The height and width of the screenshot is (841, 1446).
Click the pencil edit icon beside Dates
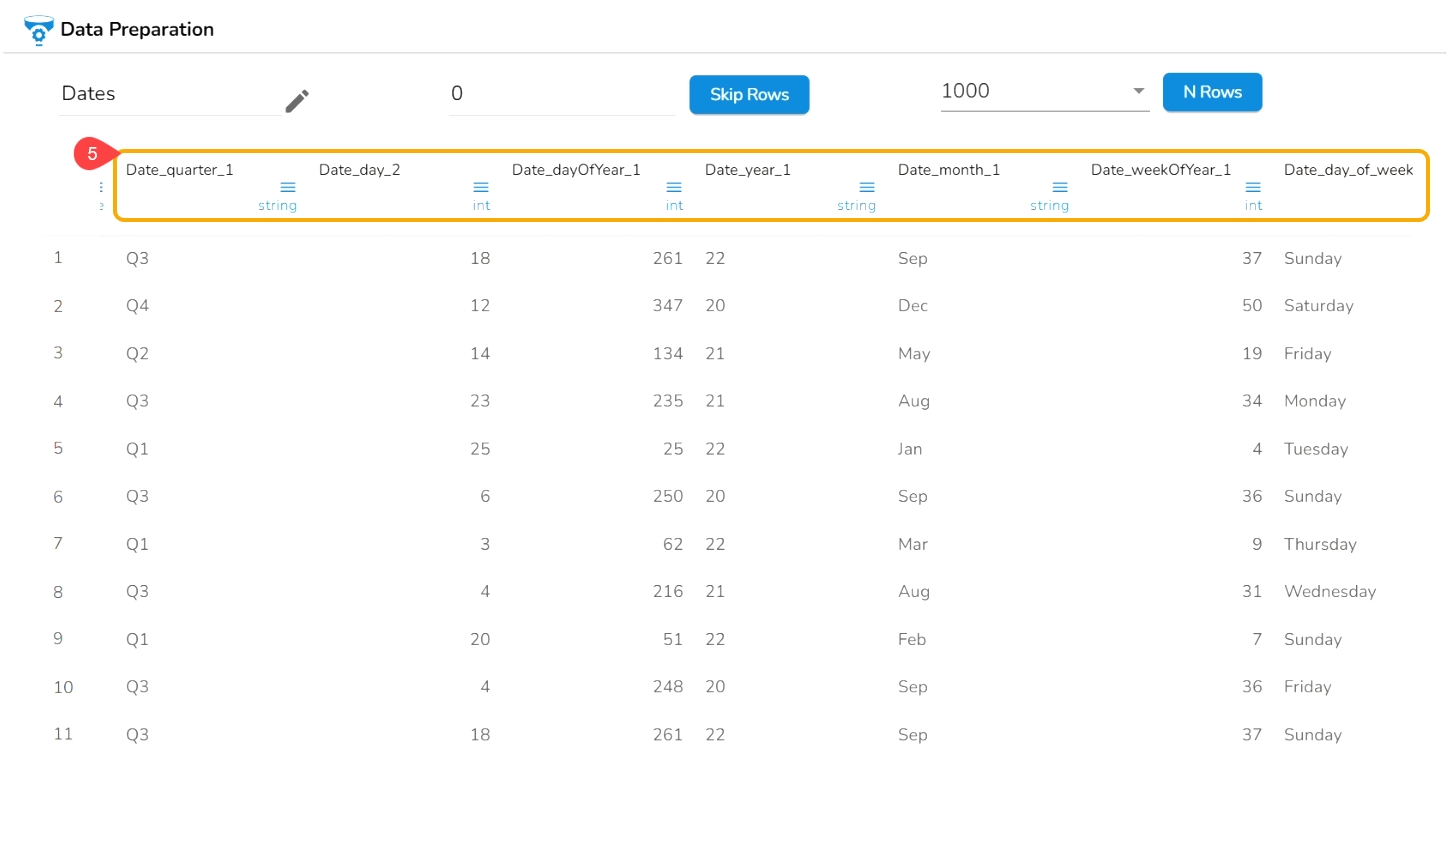coord(297,101)
